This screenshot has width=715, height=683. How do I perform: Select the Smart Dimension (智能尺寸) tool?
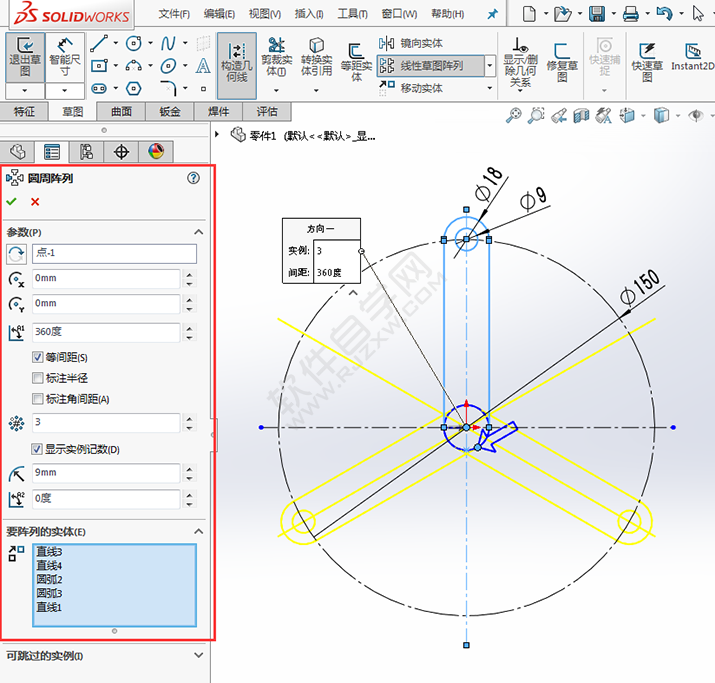point(65,57)
